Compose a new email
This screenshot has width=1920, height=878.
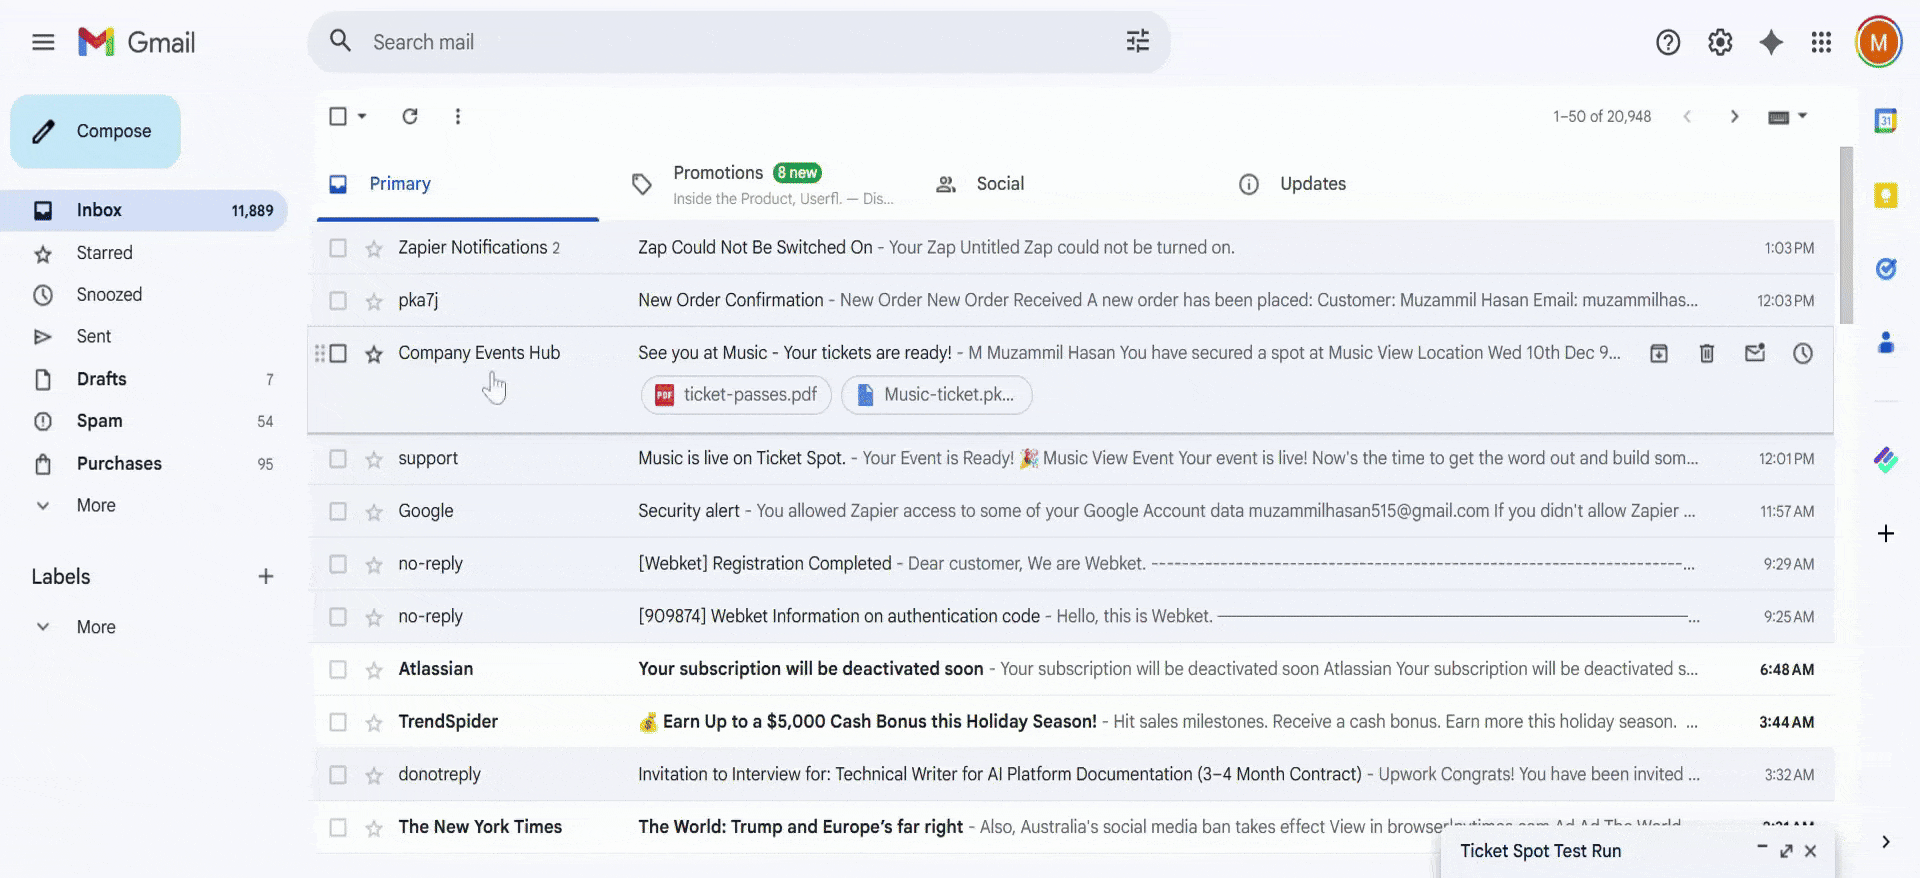[96, 131]
